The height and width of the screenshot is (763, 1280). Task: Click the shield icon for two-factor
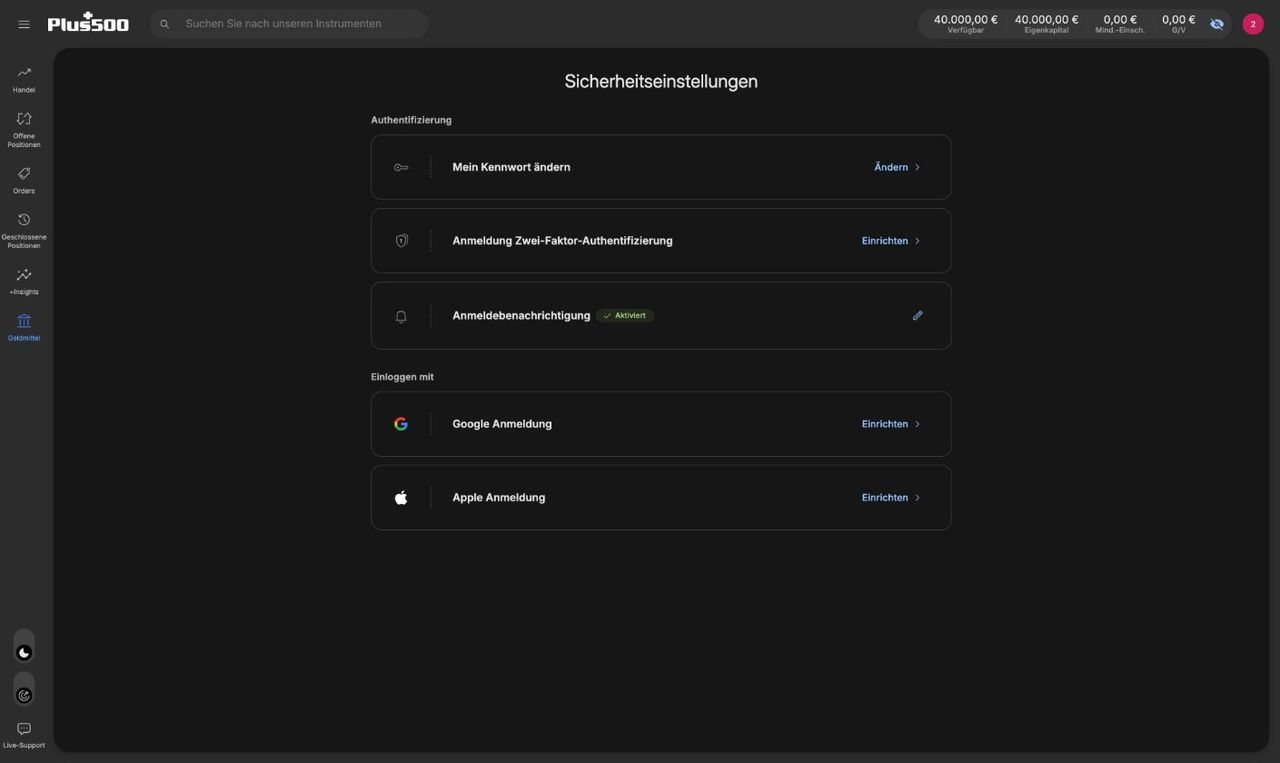[x=401, y=241]
